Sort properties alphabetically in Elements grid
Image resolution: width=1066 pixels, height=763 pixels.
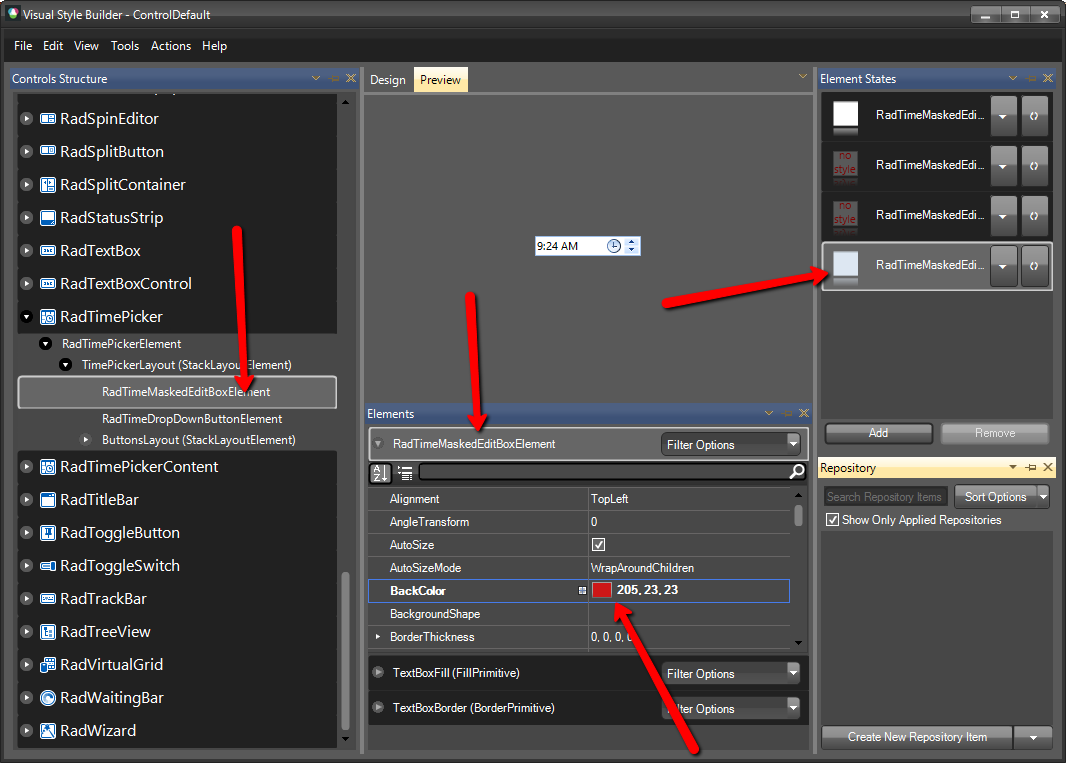pos(381,473)
